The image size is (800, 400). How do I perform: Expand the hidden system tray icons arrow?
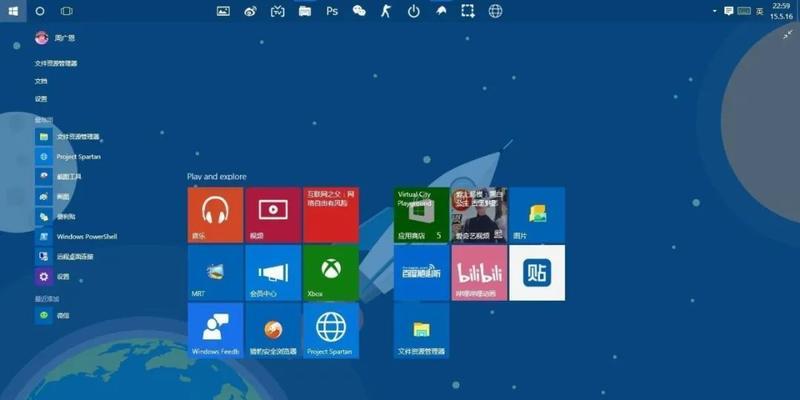click(715, 11)
